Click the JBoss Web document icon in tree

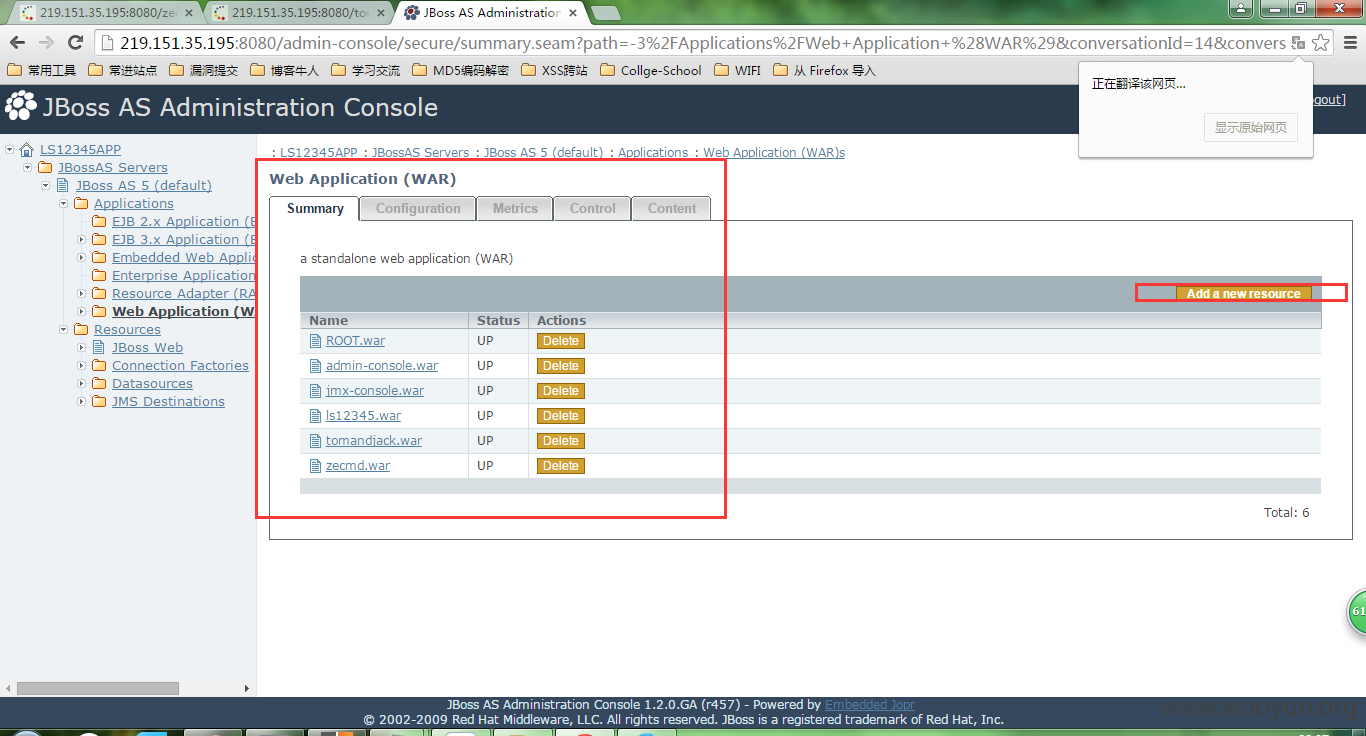99,348
